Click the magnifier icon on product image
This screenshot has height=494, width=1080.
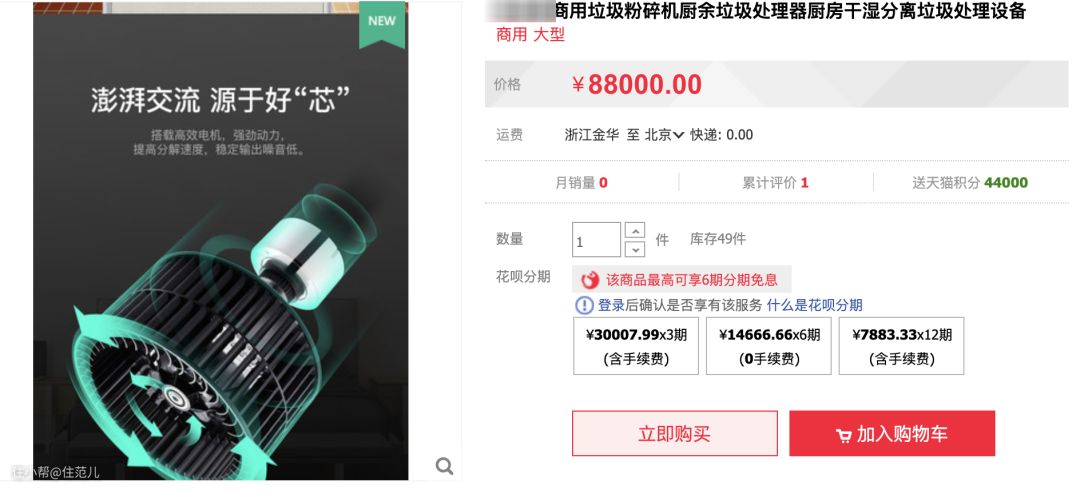click(x=444, y=466)
